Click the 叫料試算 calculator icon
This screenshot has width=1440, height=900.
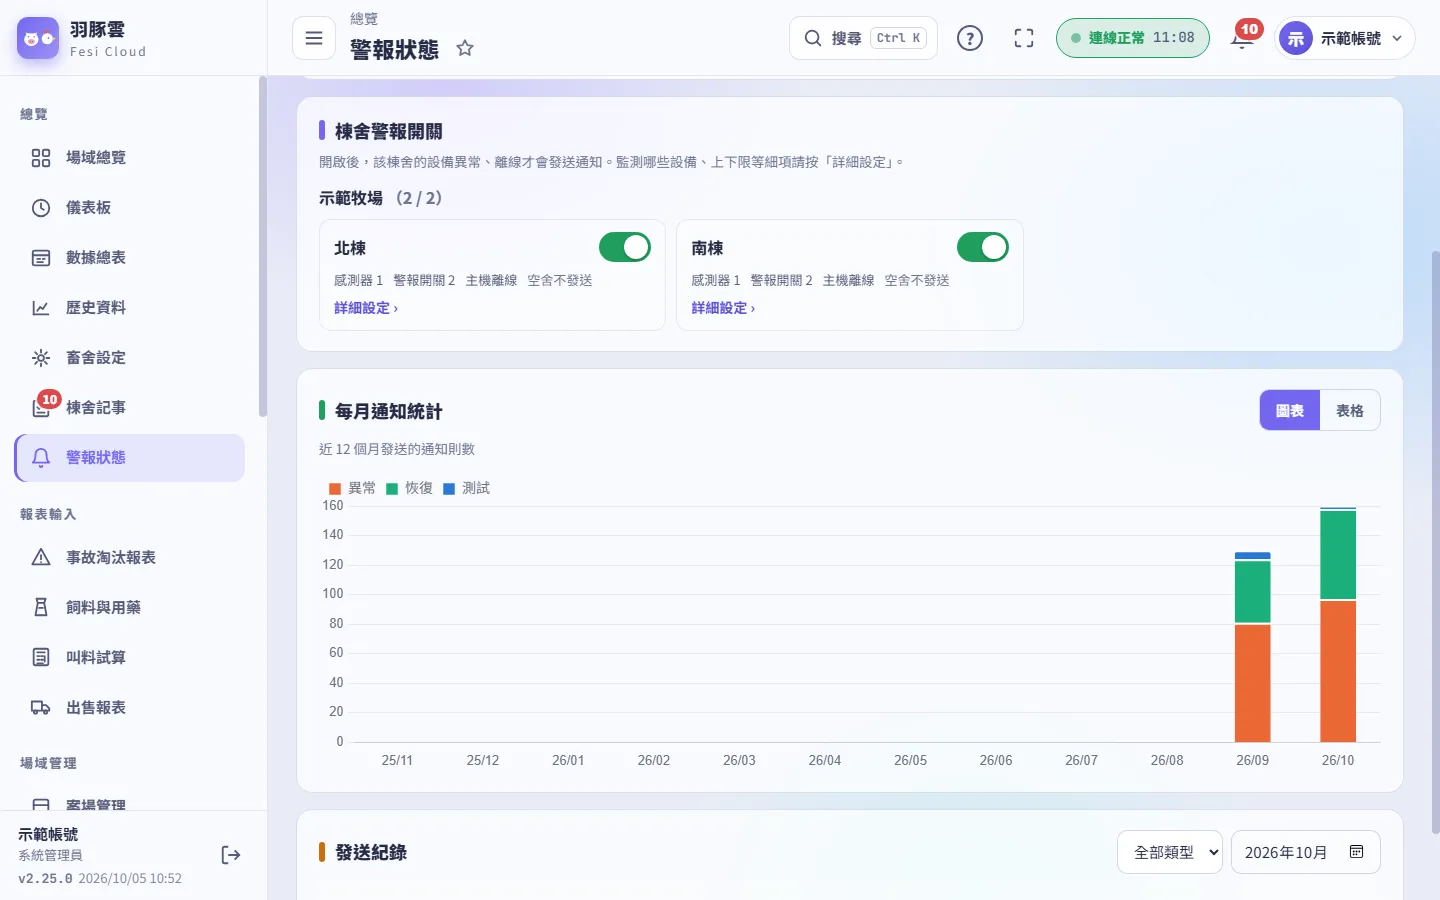pos(41,658)
